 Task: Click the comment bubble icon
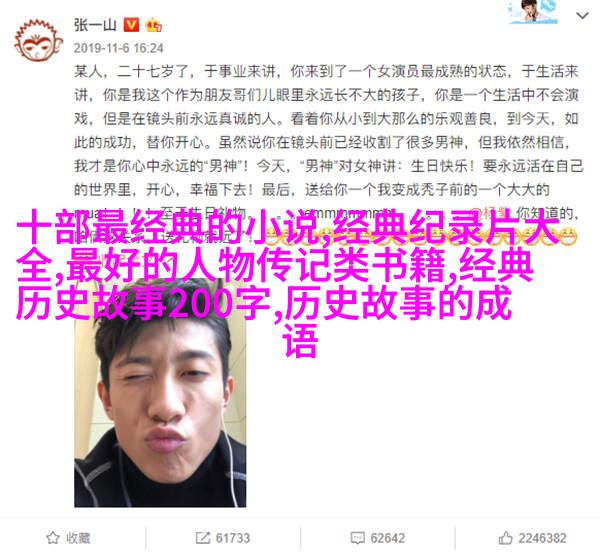[357, 538]
